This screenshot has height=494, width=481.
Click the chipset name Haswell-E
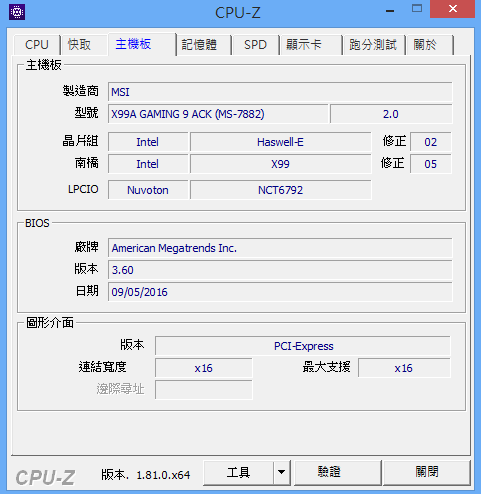click(280, 142)
